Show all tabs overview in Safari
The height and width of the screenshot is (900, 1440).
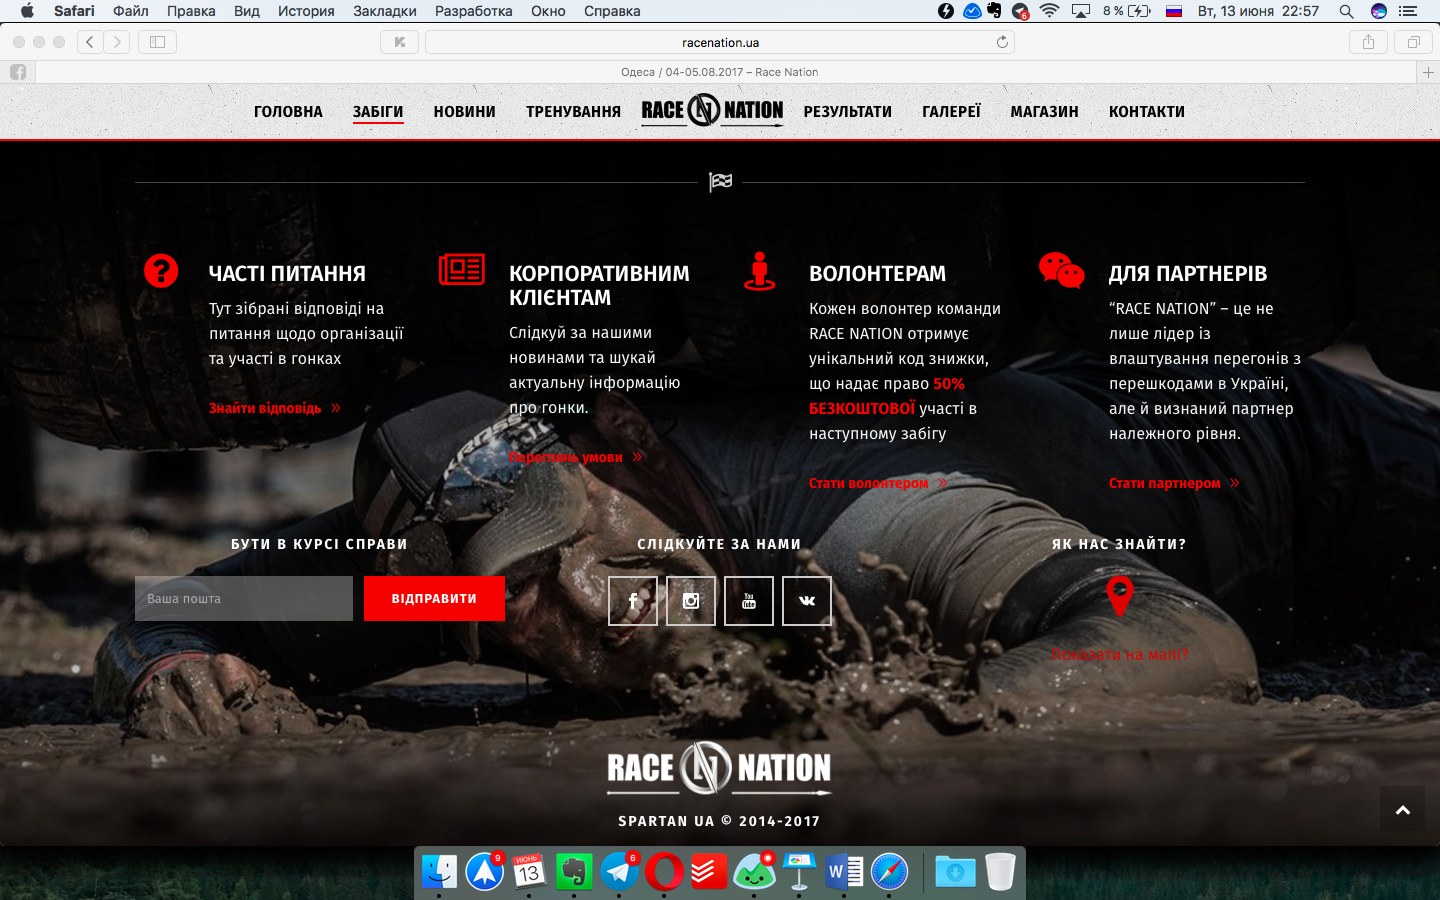1413,42
